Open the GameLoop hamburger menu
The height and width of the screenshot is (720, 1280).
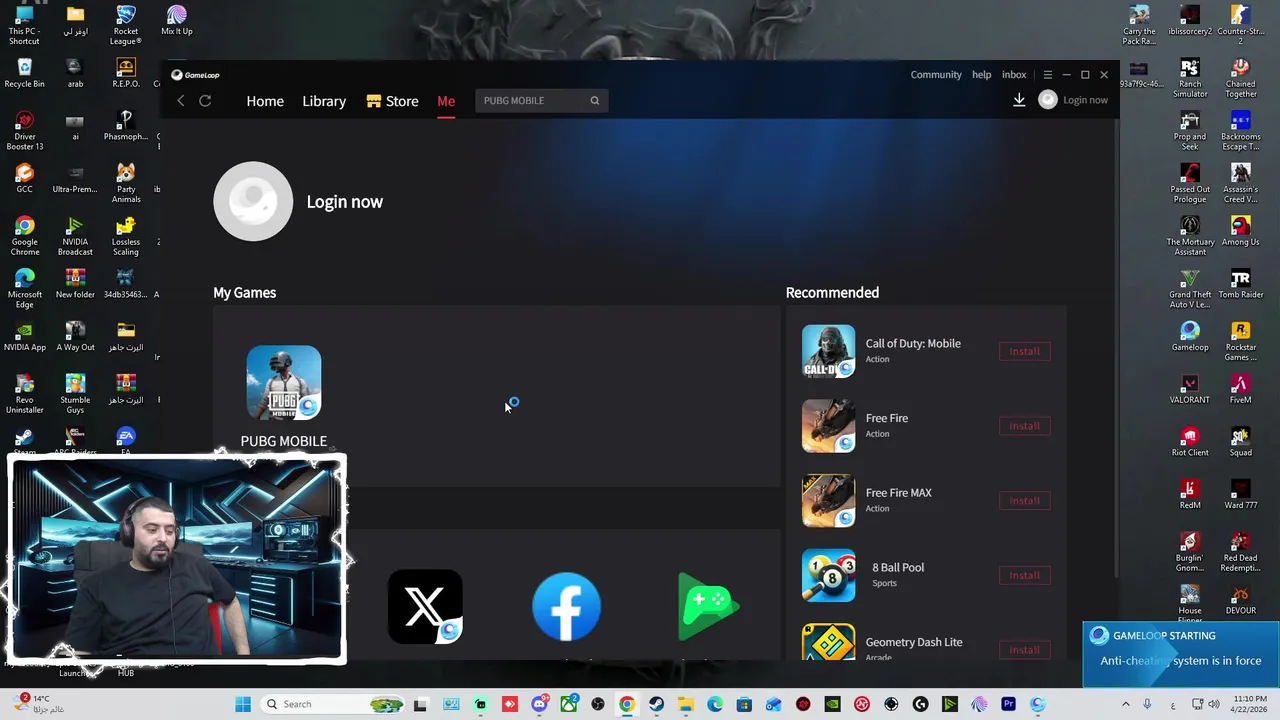point(1047,75)
